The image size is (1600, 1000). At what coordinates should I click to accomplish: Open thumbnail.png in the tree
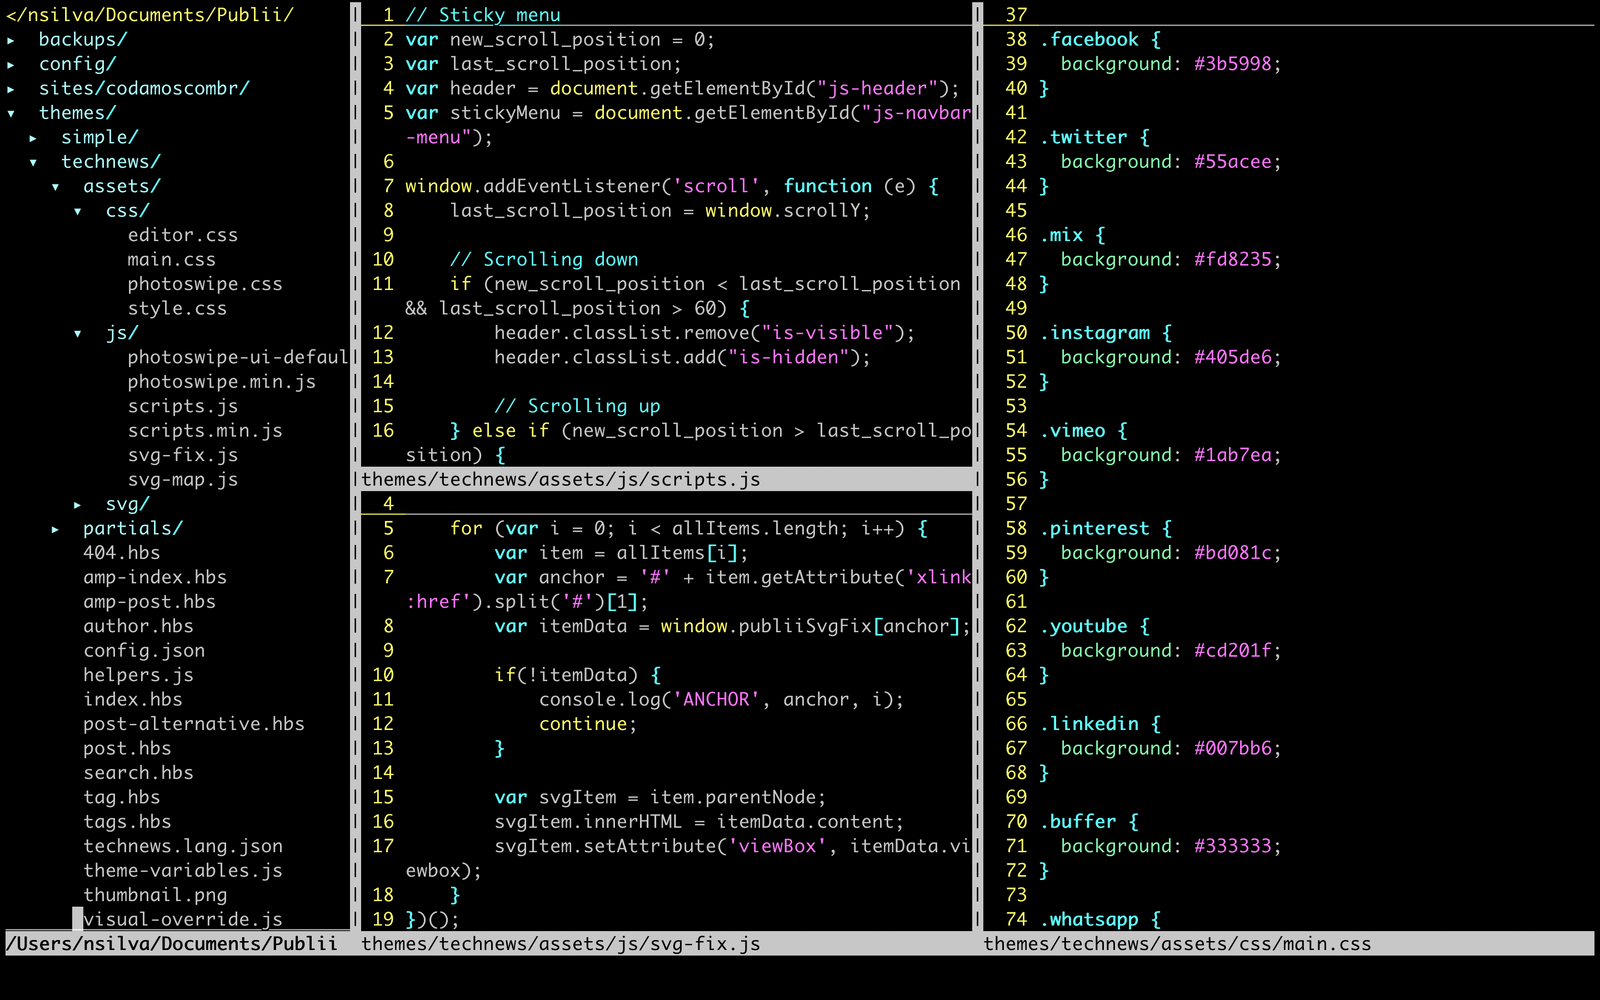(x=154, y=895)
